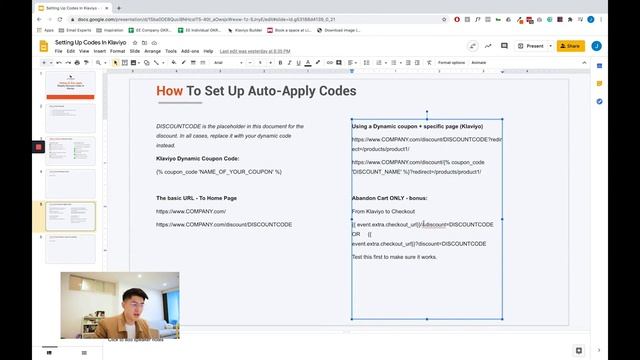640x360 pixels.
Task: Click the Print icon
Action: point(77,62)
